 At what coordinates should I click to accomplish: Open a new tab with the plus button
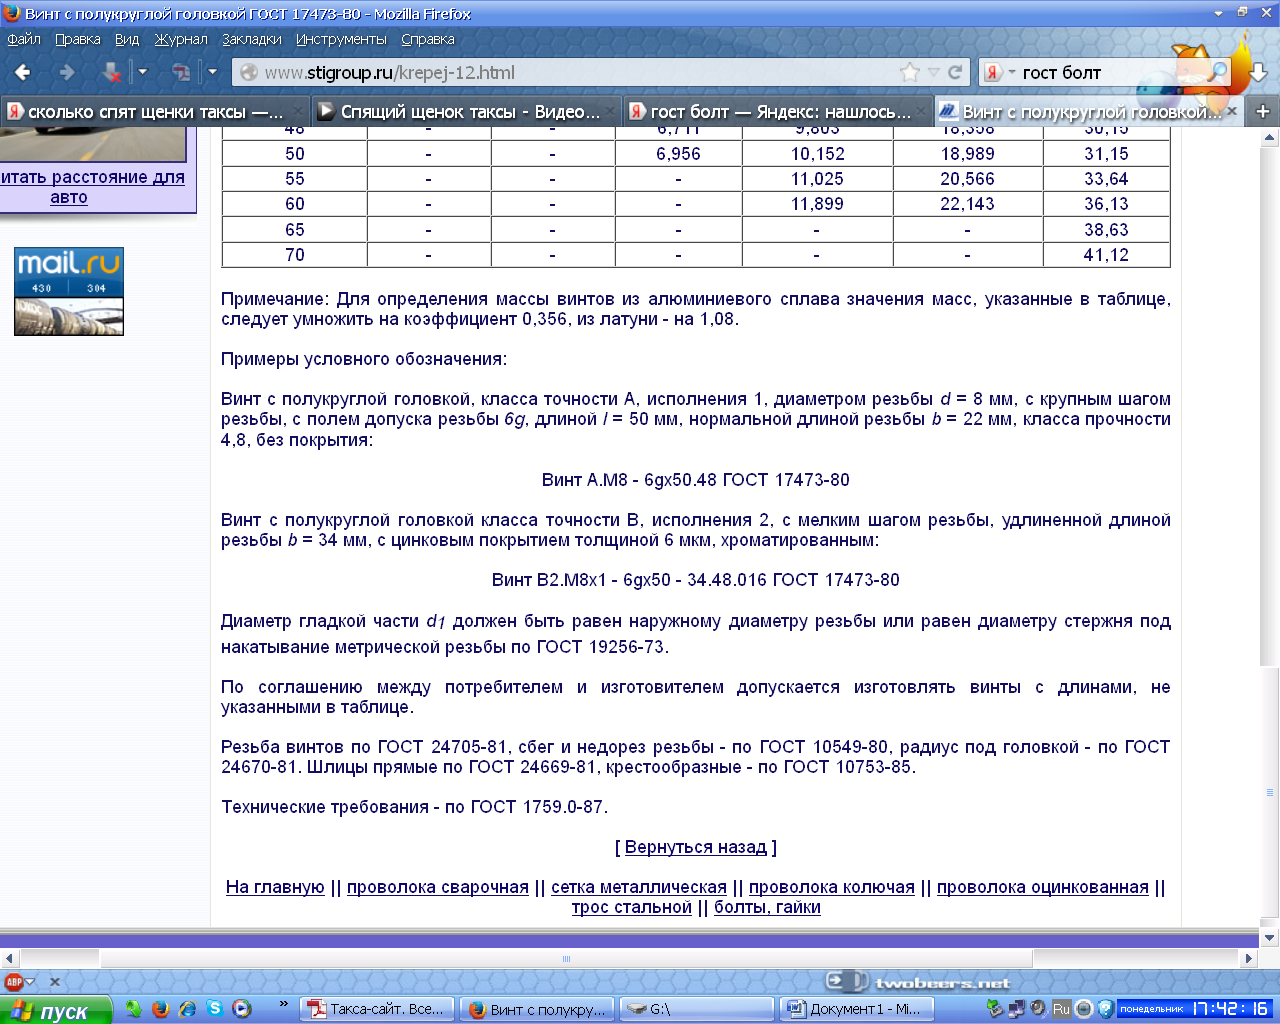point(1263,111)
